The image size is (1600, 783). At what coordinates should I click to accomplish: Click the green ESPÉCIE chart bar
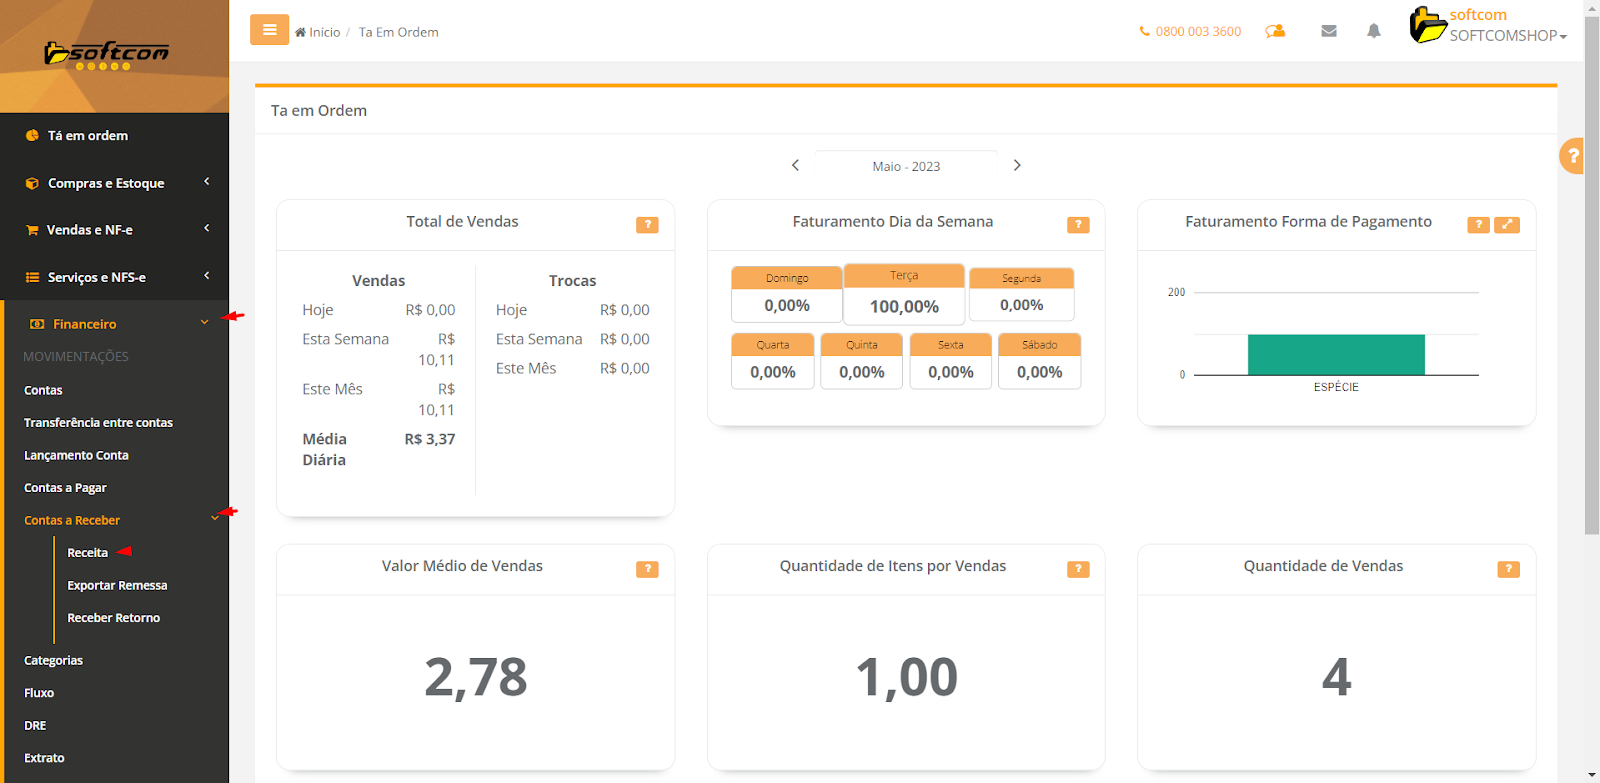coord(1336,355)
